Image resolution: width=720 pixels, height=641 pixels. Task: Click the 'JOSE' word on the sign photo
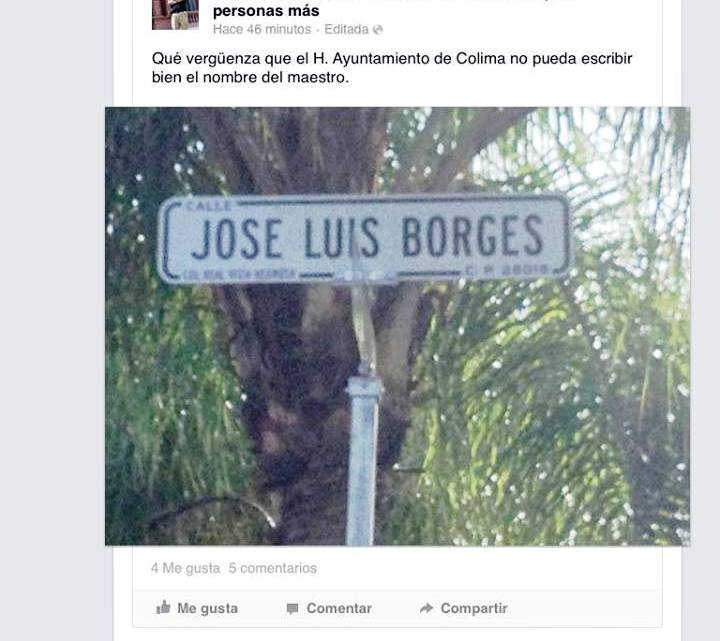tap(236, 239)
